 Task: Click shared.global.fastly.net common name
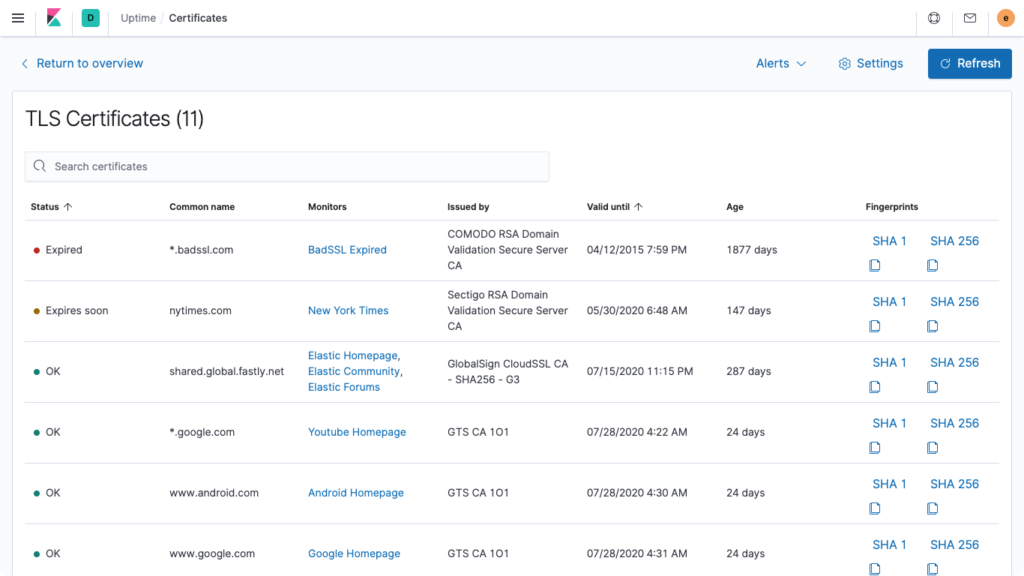point(227,371)
